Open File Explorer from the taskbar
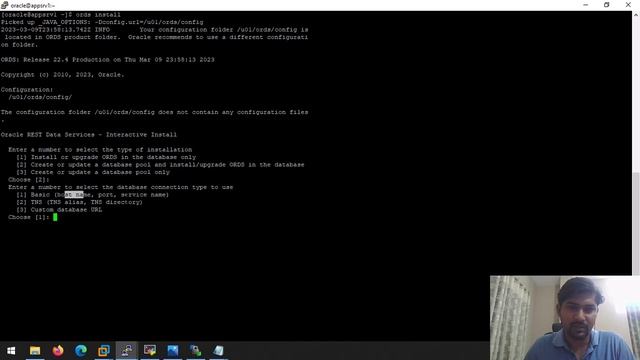640x360 pixels. (x=35, y=351)
